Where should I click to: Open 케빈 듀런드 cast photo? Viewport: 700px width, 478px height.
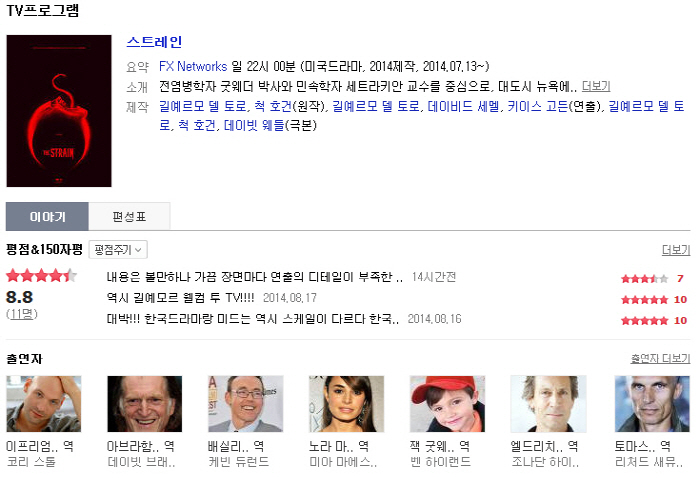[246, 404]
